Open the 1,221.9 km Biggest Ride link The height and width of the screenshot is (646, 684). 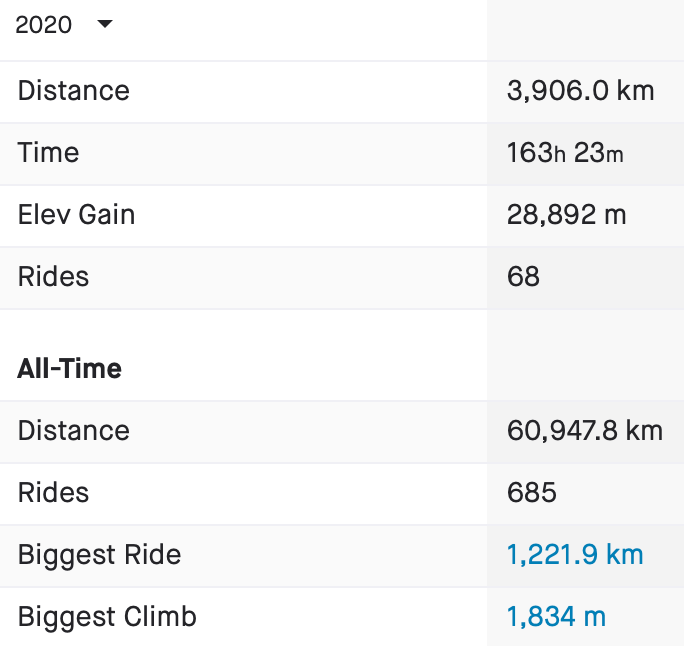pyautogui.click(x=575, y=555)
